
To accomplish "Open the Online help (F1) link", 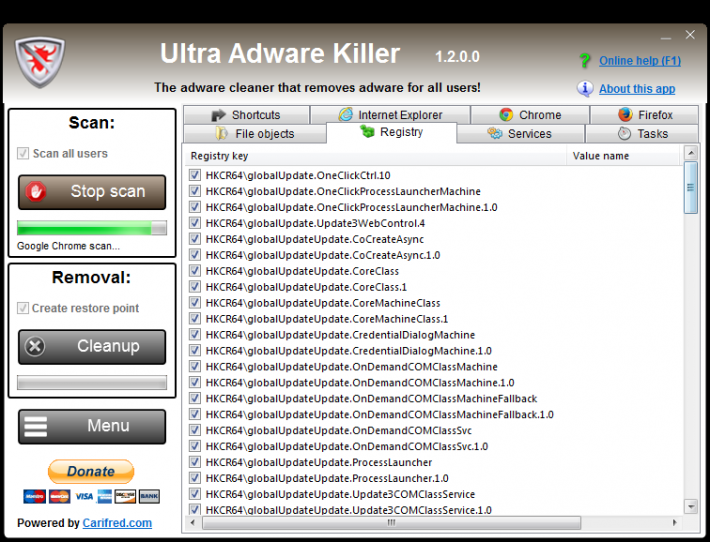I will pos(640,61).
